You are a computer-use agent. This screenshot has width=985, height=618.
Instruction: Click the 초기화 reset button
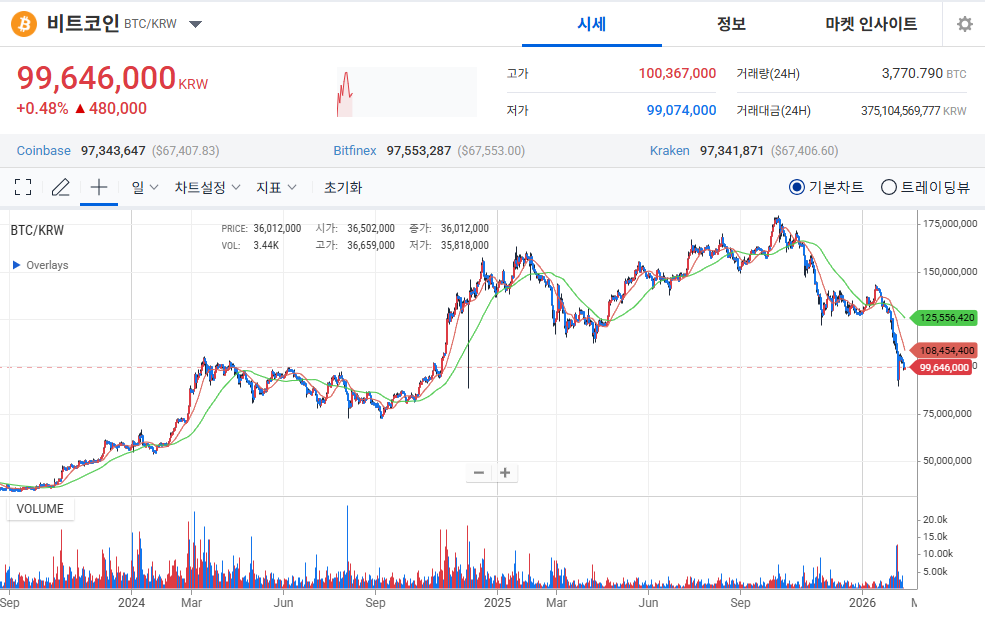[342, 187]
